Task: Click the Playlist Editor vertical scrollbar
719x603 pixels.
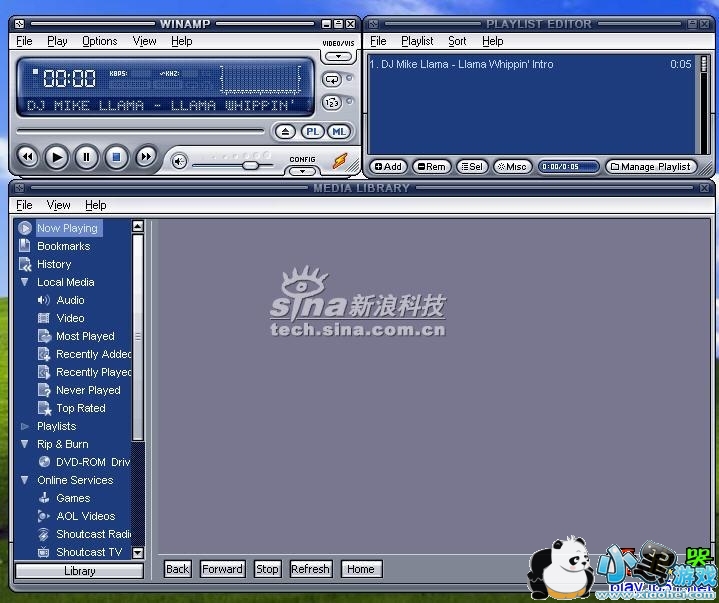Action: coord(703,105)
